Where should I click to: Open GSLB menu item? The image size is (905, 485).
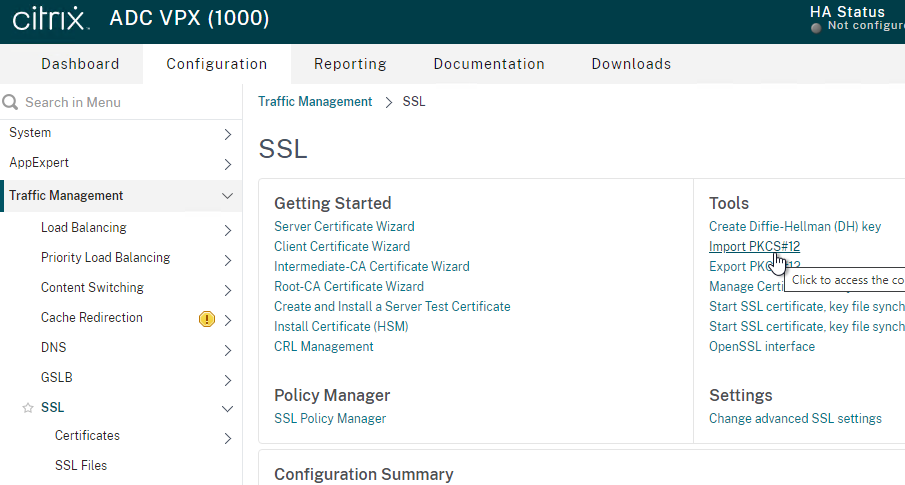coord(57,378)
